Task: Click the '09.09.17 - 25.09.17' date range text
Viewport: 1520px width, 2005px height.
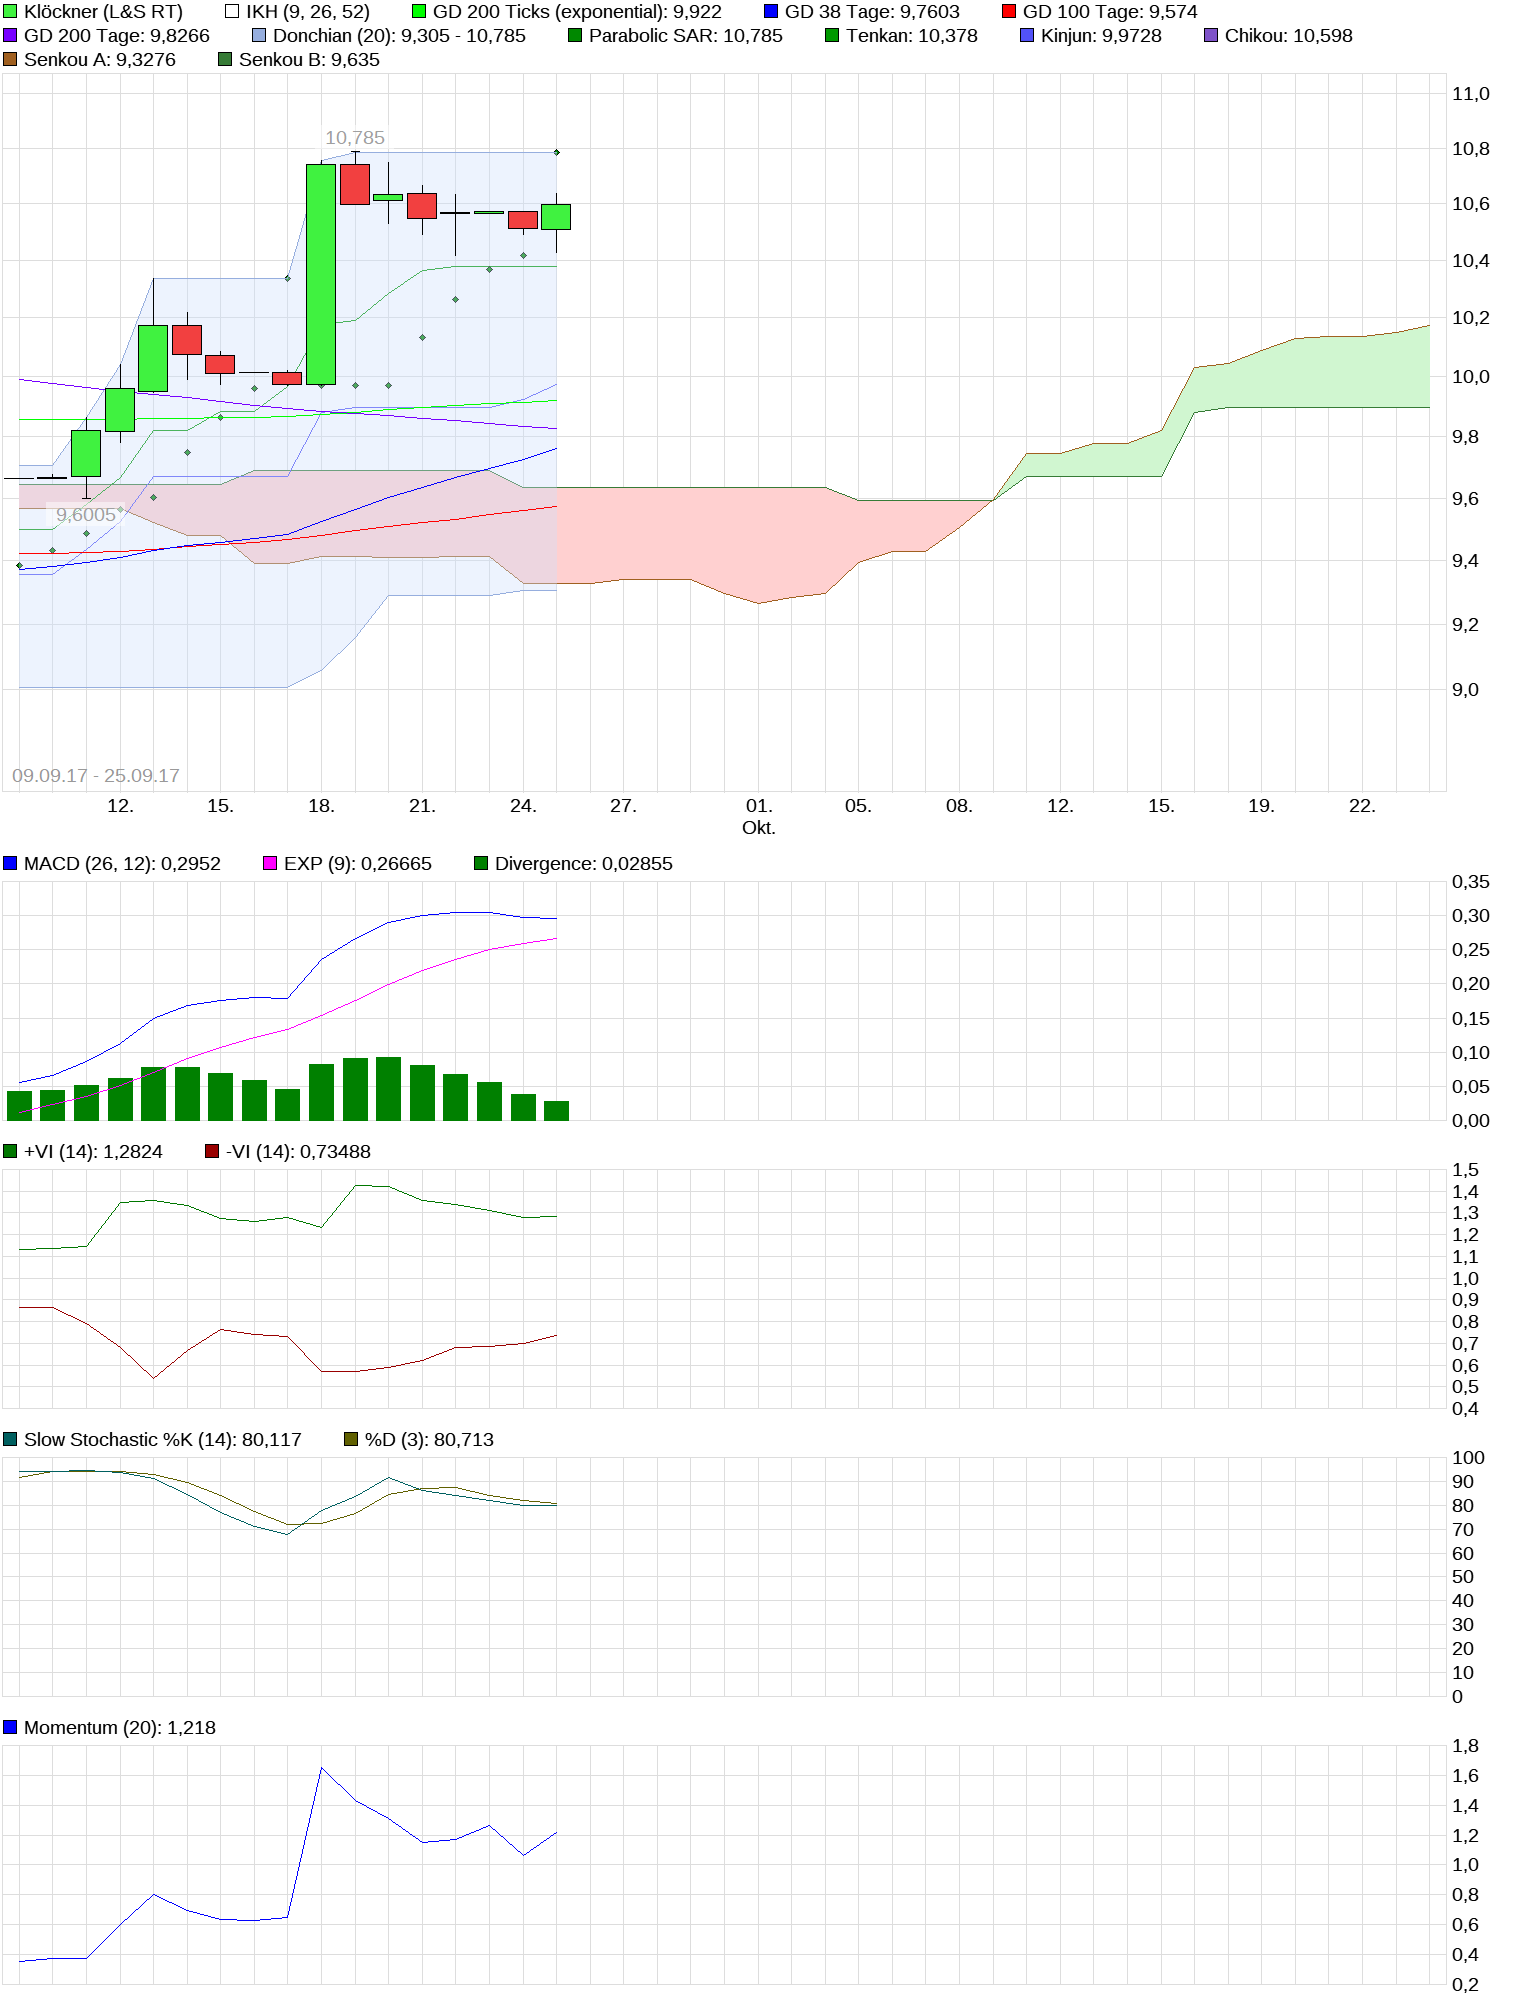Action: pyautogui.click(x=96, y=776)
